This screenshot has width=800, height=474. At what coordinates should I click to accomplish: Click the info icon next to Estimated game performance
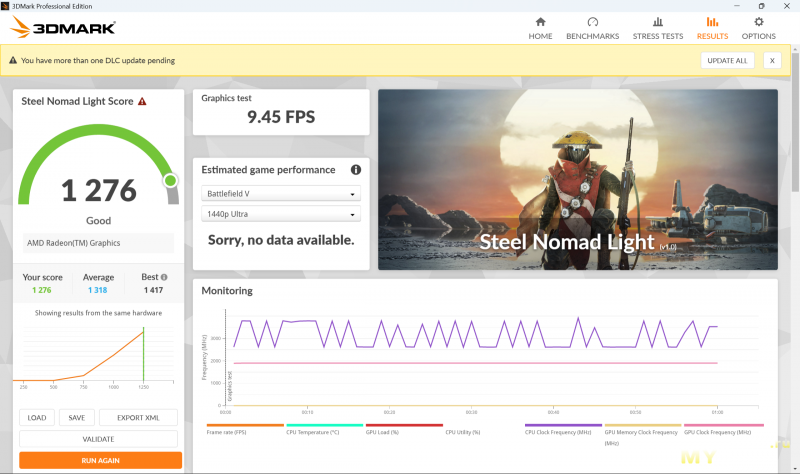pos(355,170)
